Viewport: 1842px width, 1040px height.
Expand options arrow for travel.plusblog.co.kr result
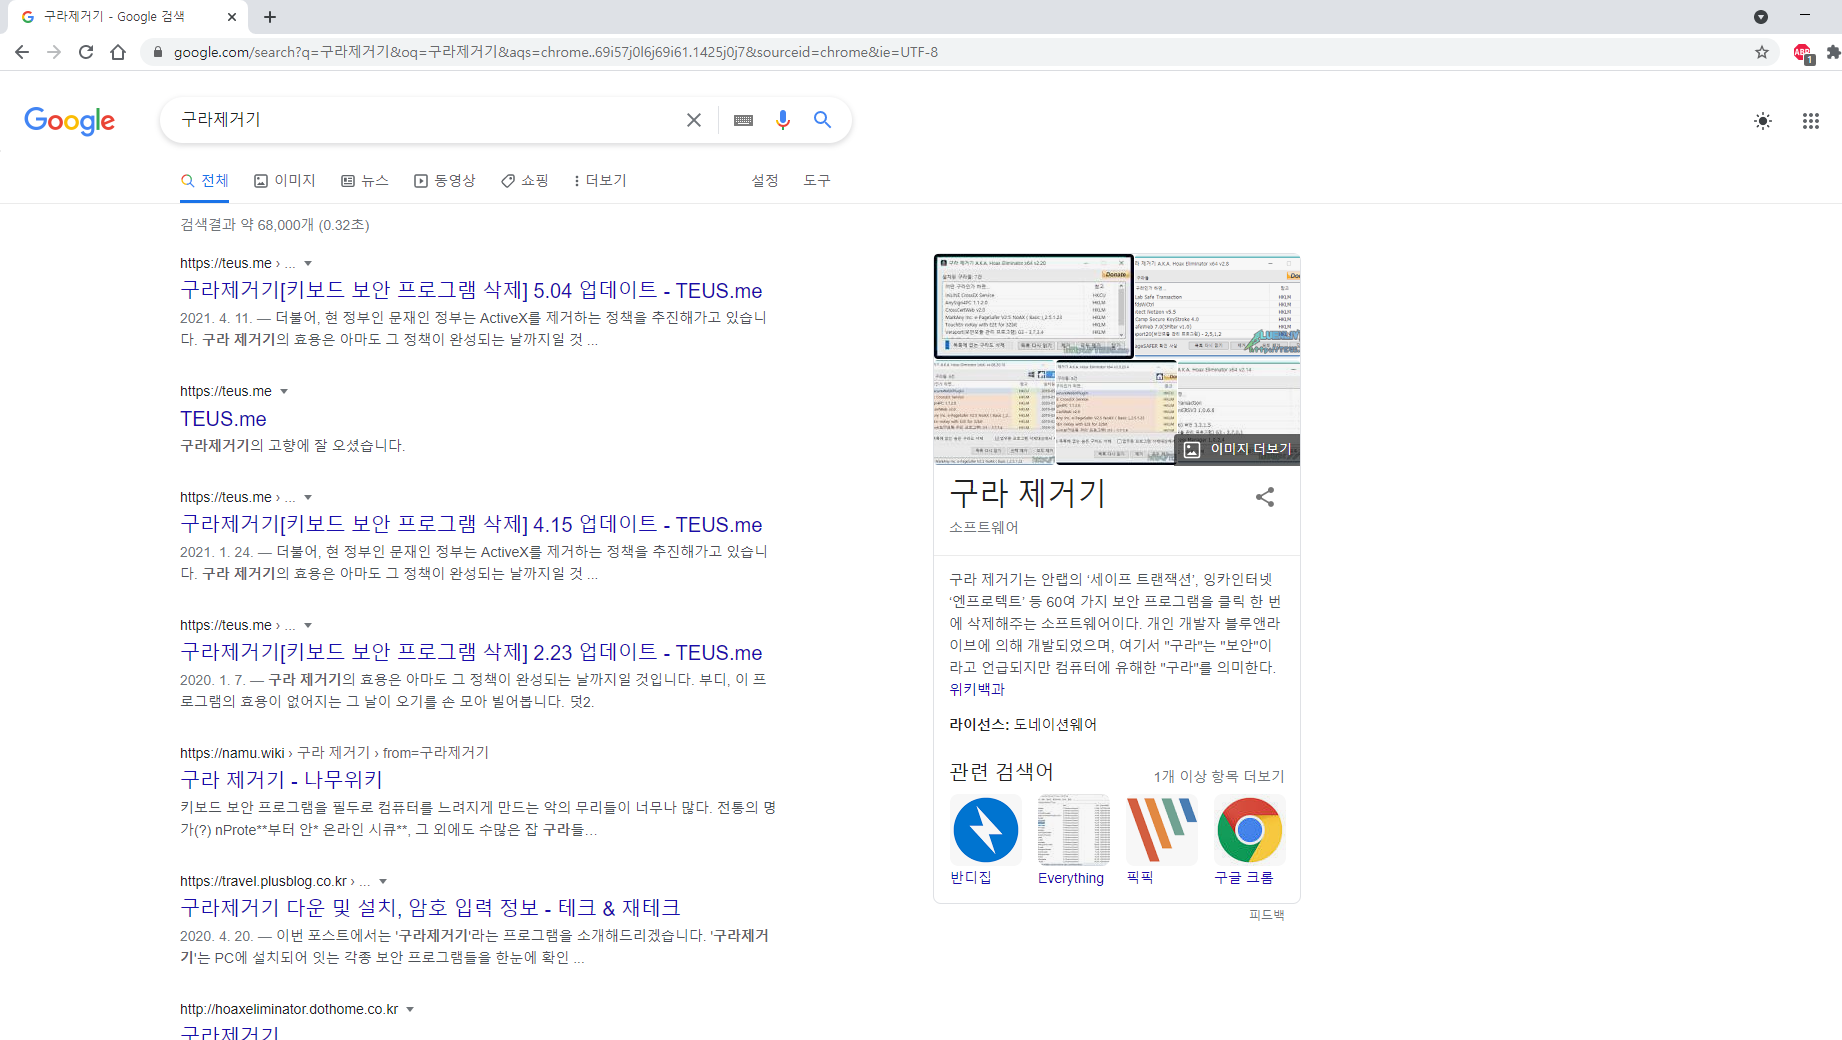pyautogui.click(x=383, y=882)
